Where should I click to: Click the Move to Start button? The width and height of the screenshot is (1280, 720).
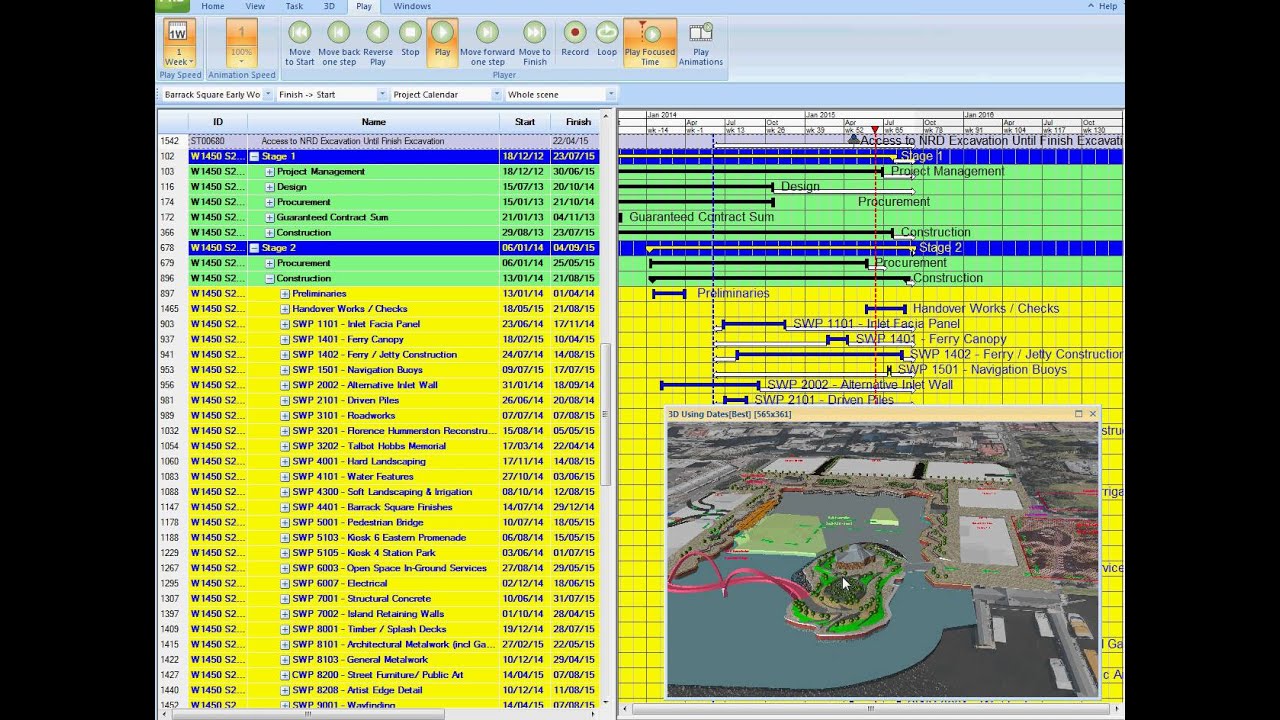[300, 43]
